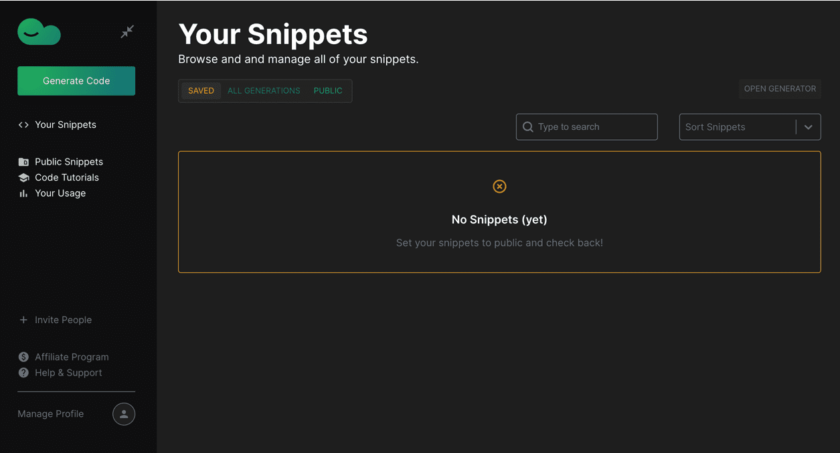Click the question mark Help icon
Image resolution: width=840 pixels, height=453 pixels.
click(x=23, y=373)
